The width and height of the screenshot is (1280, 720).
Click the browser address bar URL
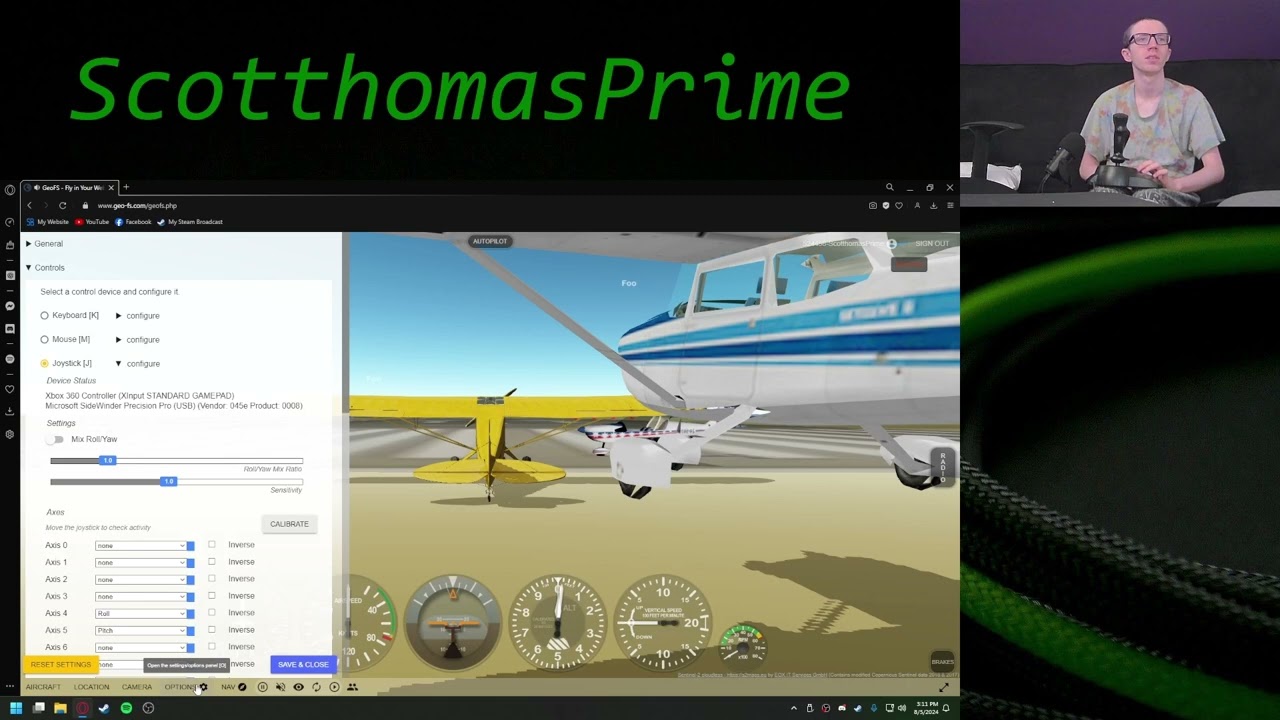(x=137, y=205)
